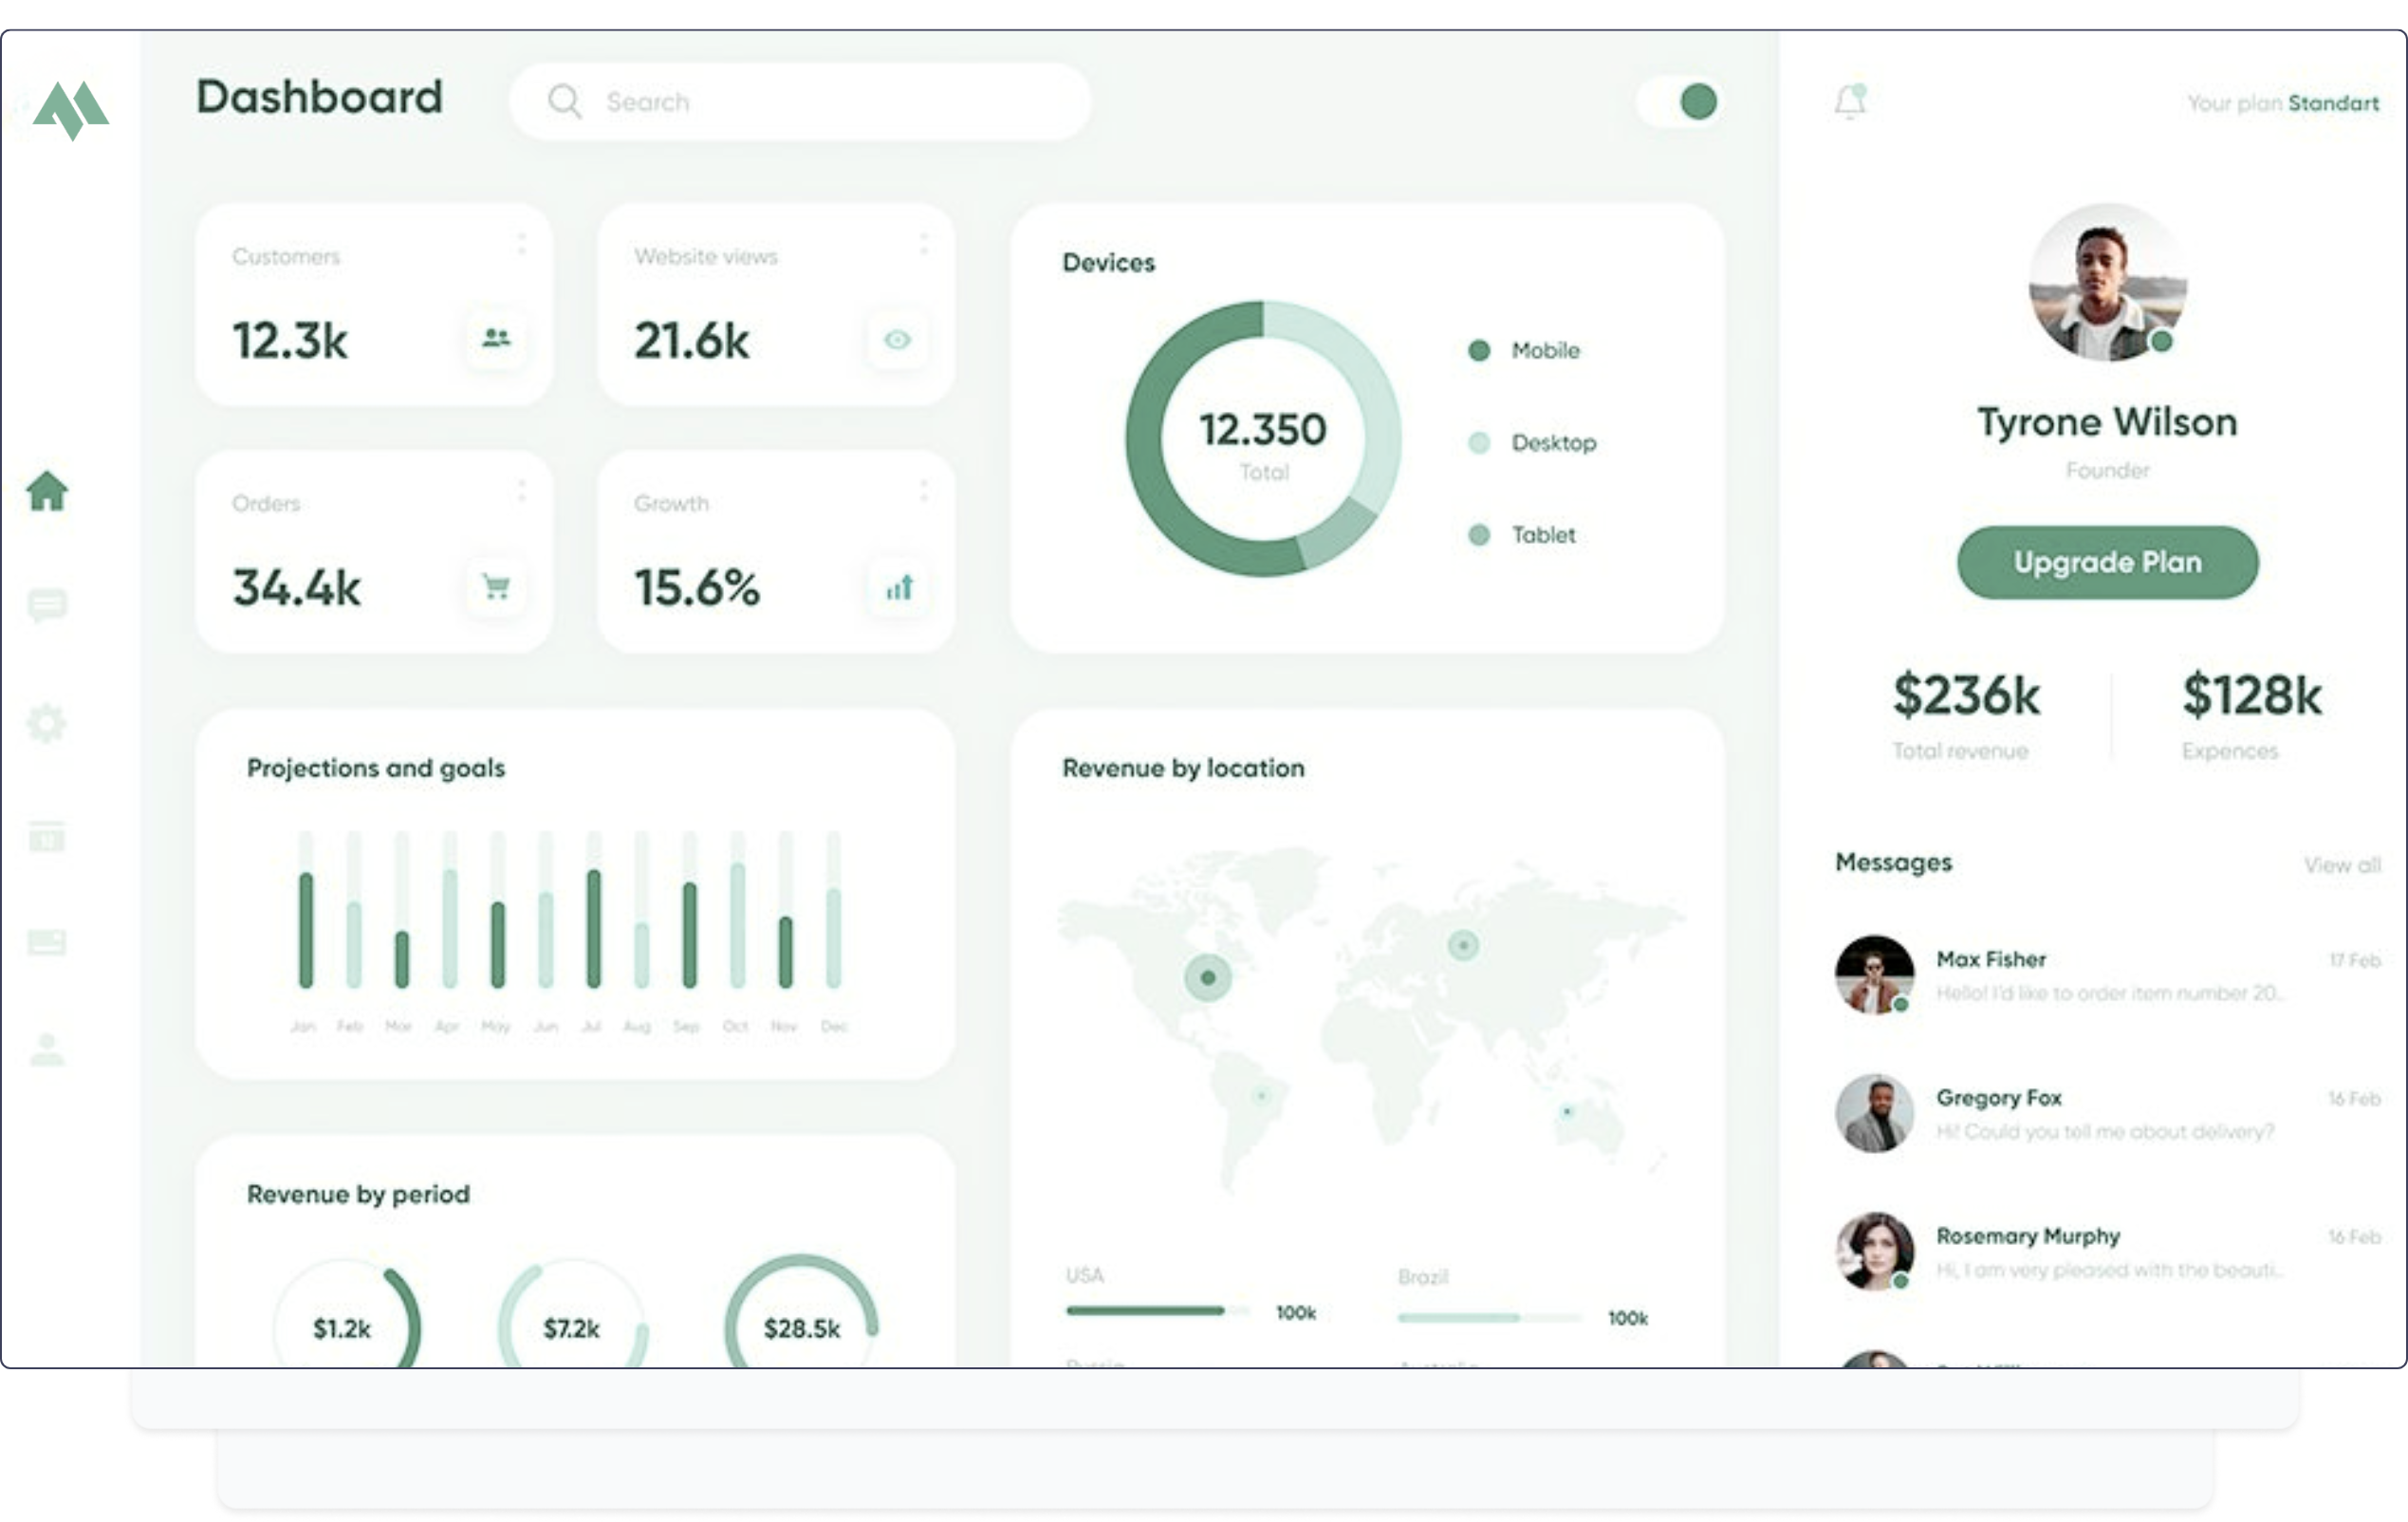Click View all messages link

click(x=2342, y=865)
